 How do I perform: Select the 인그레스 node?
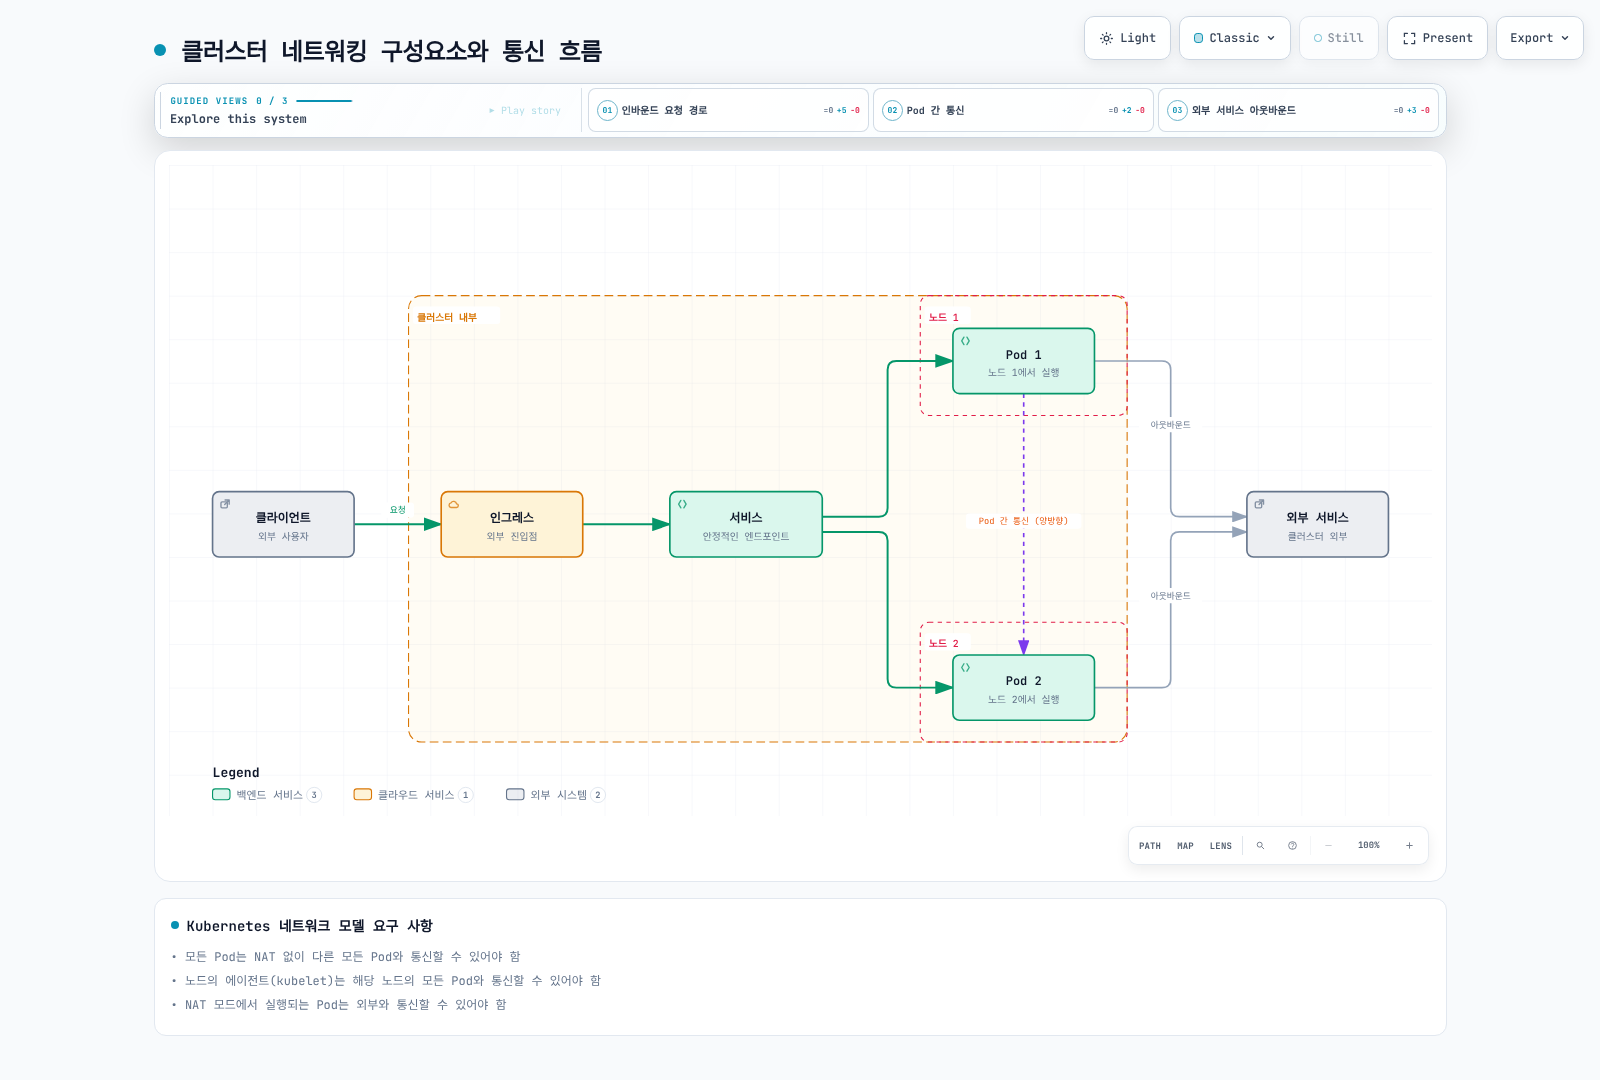pos(512,524)
